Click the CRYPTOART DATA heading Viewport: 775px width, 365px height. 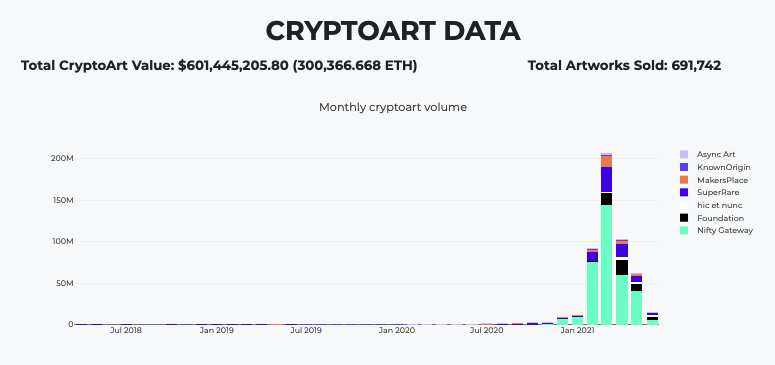pyautogui.click(x=393, y=31)
